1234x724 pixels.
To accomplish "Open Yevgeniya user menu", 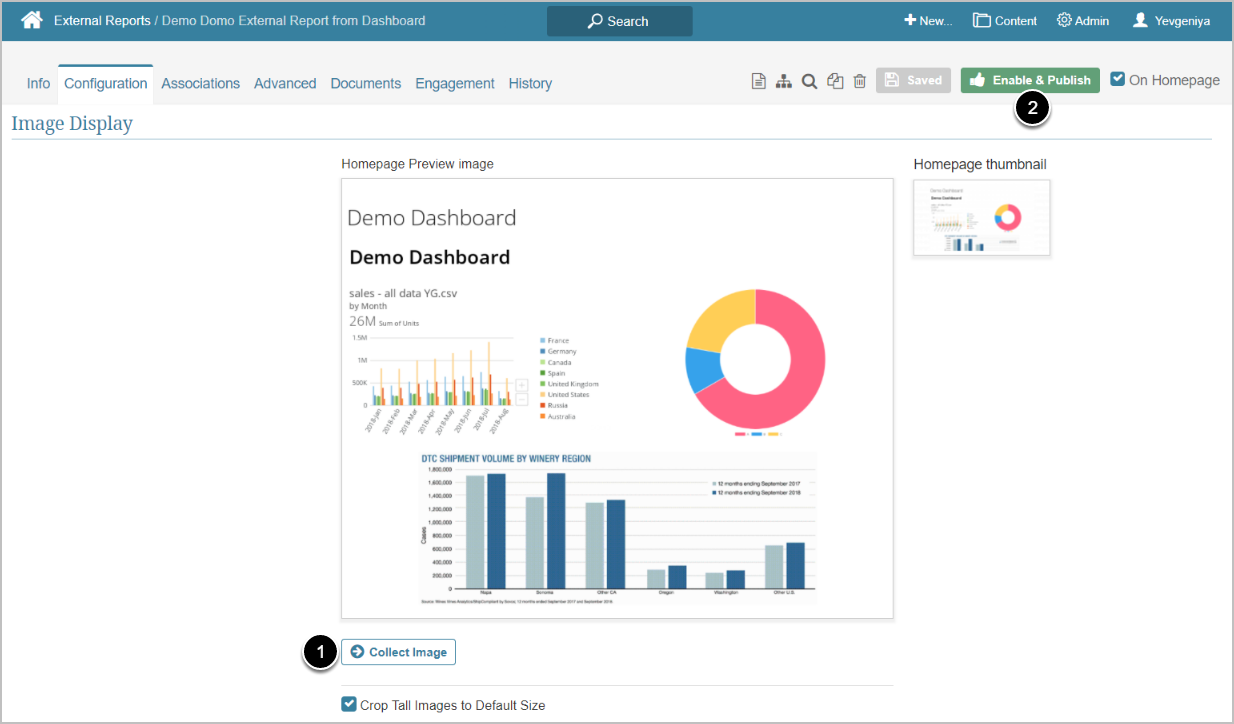I will click(x=1170, y=20).
